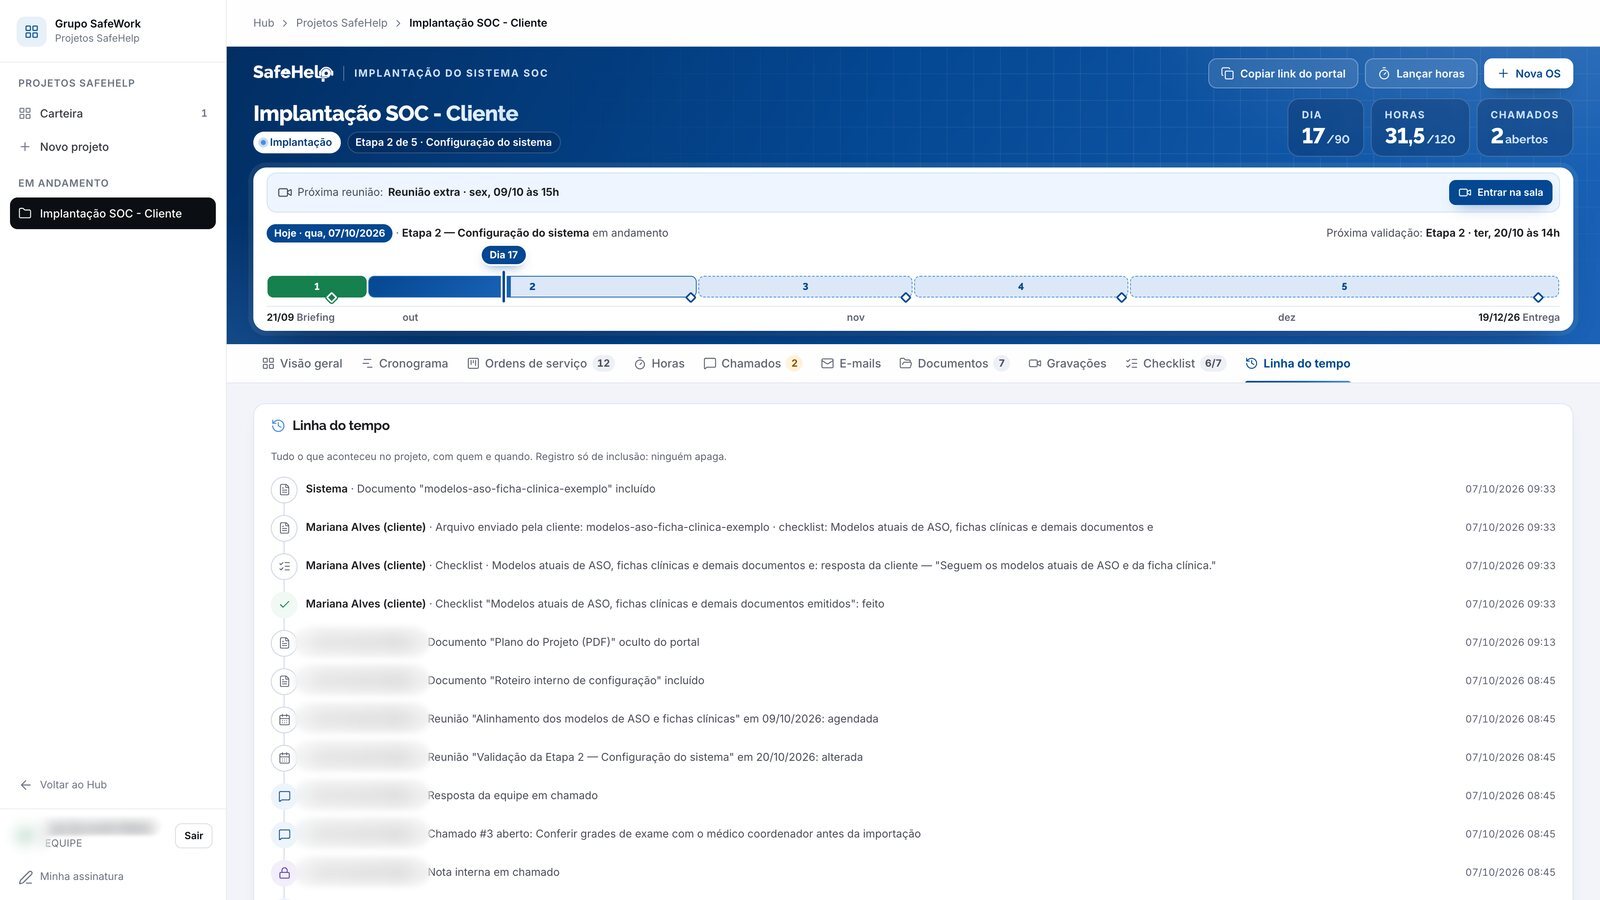Select stage 3 timeline segment
1600x900 pixels.
click(x=805, y=287)
